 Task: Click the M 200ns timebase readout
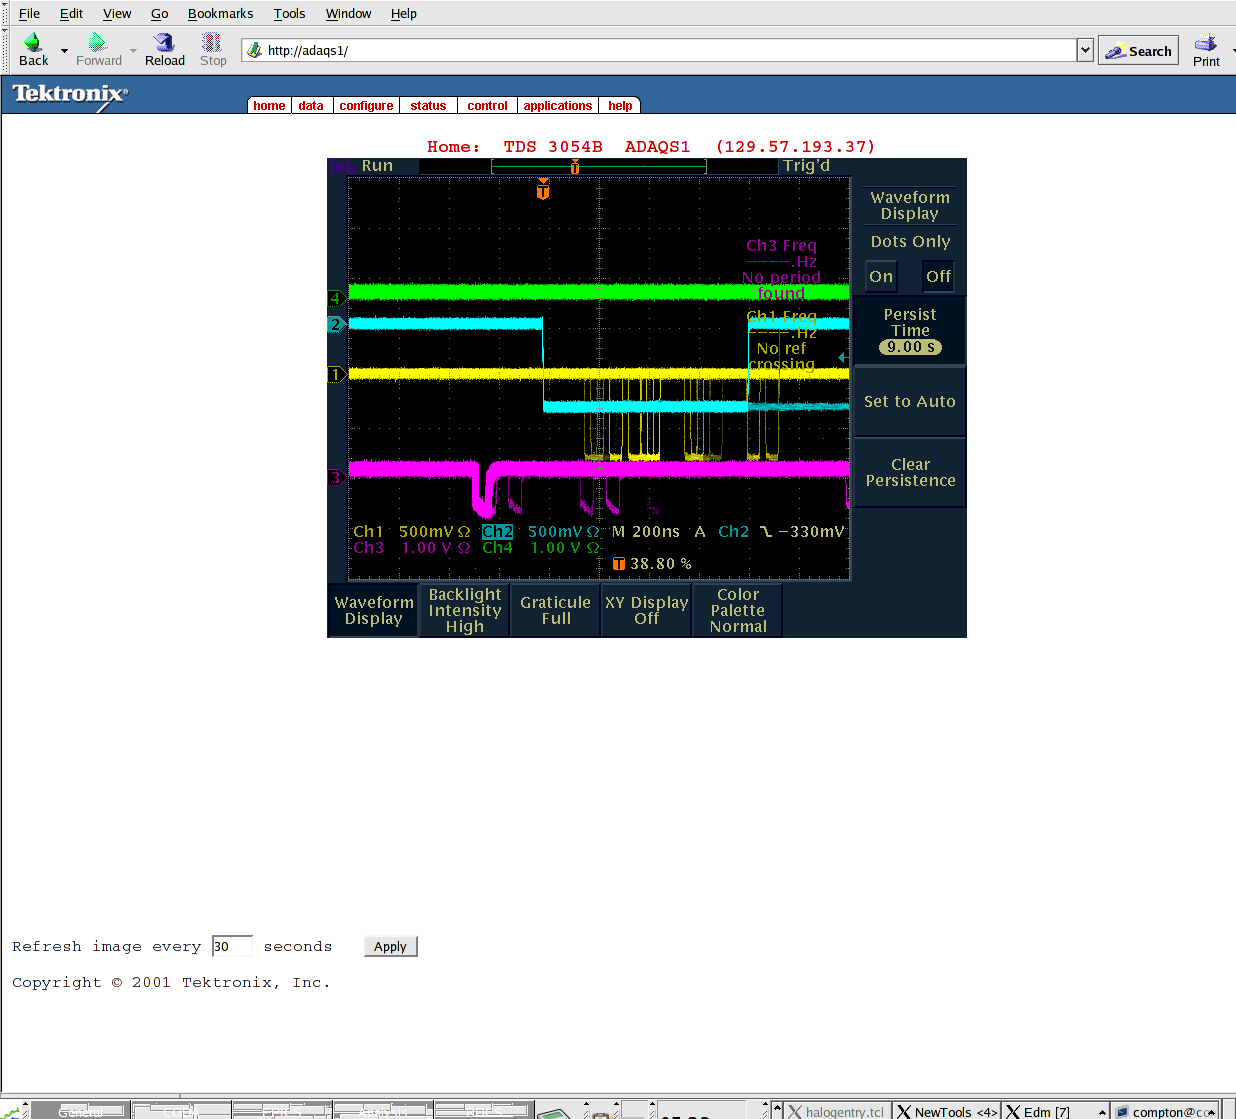(646, 532)
